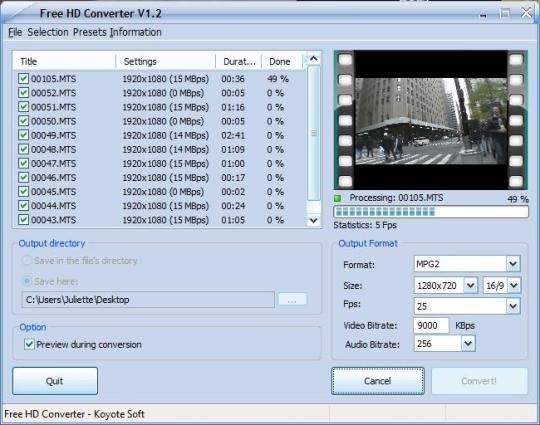Viewport: 540px width, 425px height.
Task: Click file list scroll down arrow
Action: [313, 220]
